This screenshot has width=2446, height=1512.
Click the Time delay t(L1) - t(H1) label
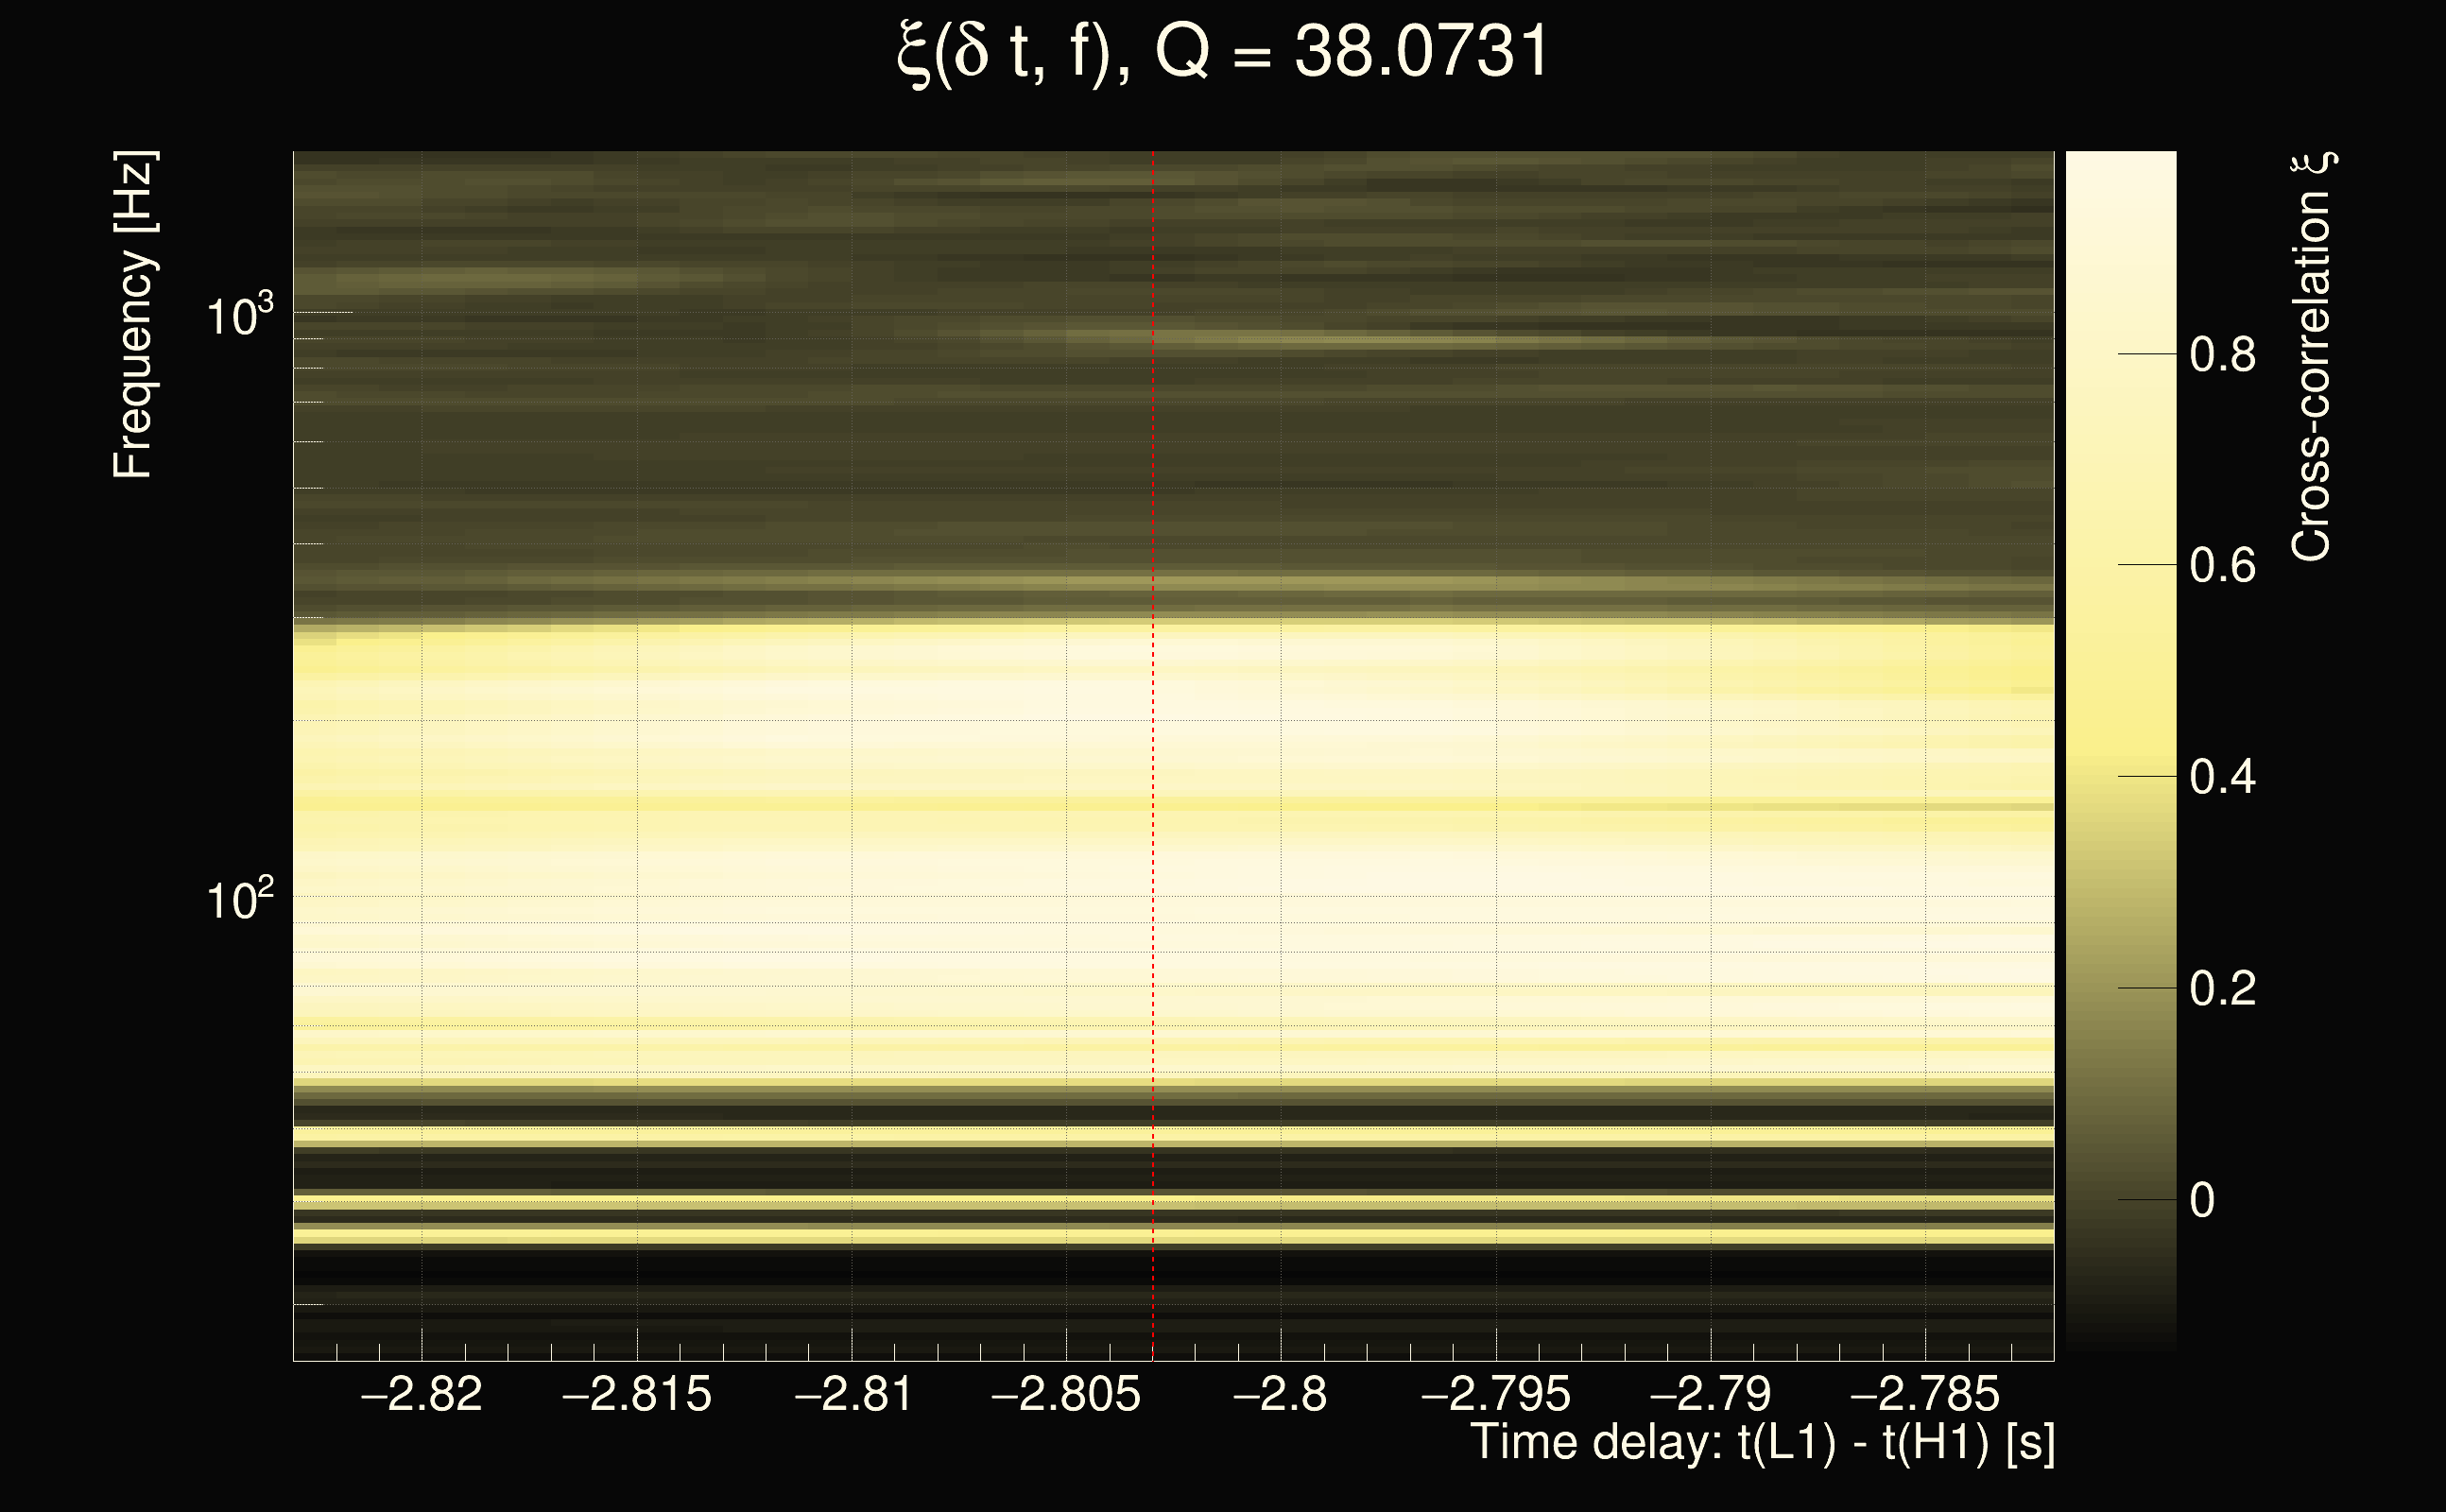pyautogui.click(x=1762, y=1443)
